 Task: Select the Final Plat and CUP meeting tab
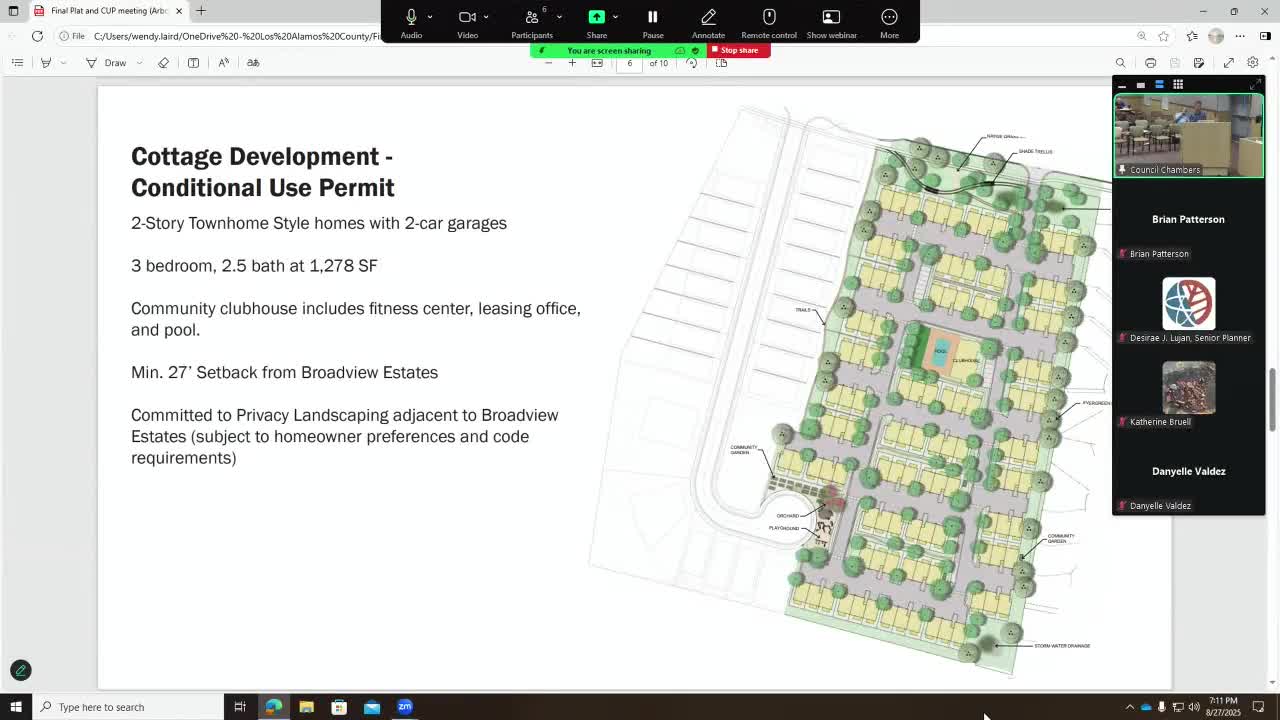tap(108, 11)
